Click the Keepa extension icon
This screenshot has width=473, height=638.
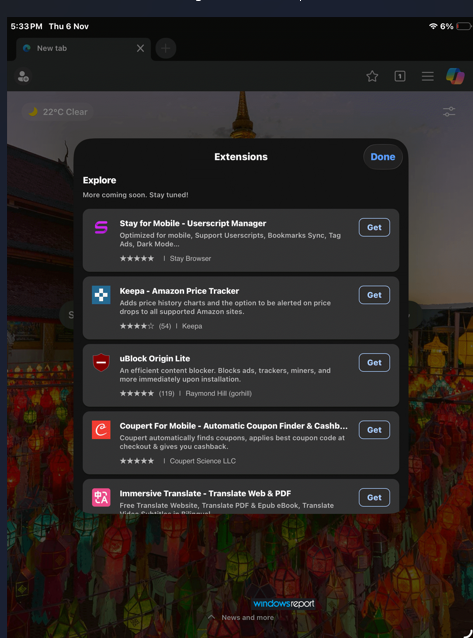pos(101,295)
